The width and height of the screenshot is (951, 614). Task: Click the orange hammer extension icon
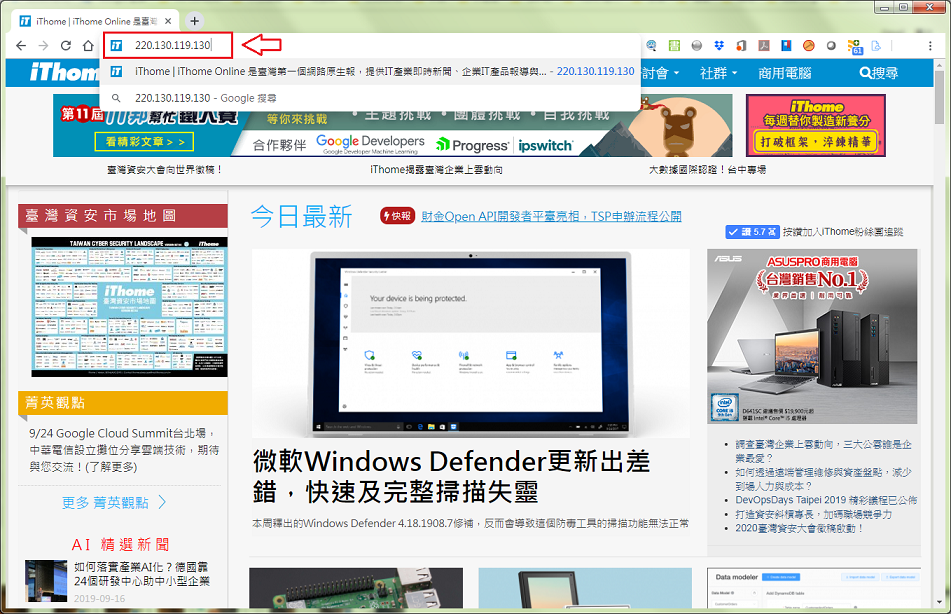pyautogui.click(x=808, y=46)
